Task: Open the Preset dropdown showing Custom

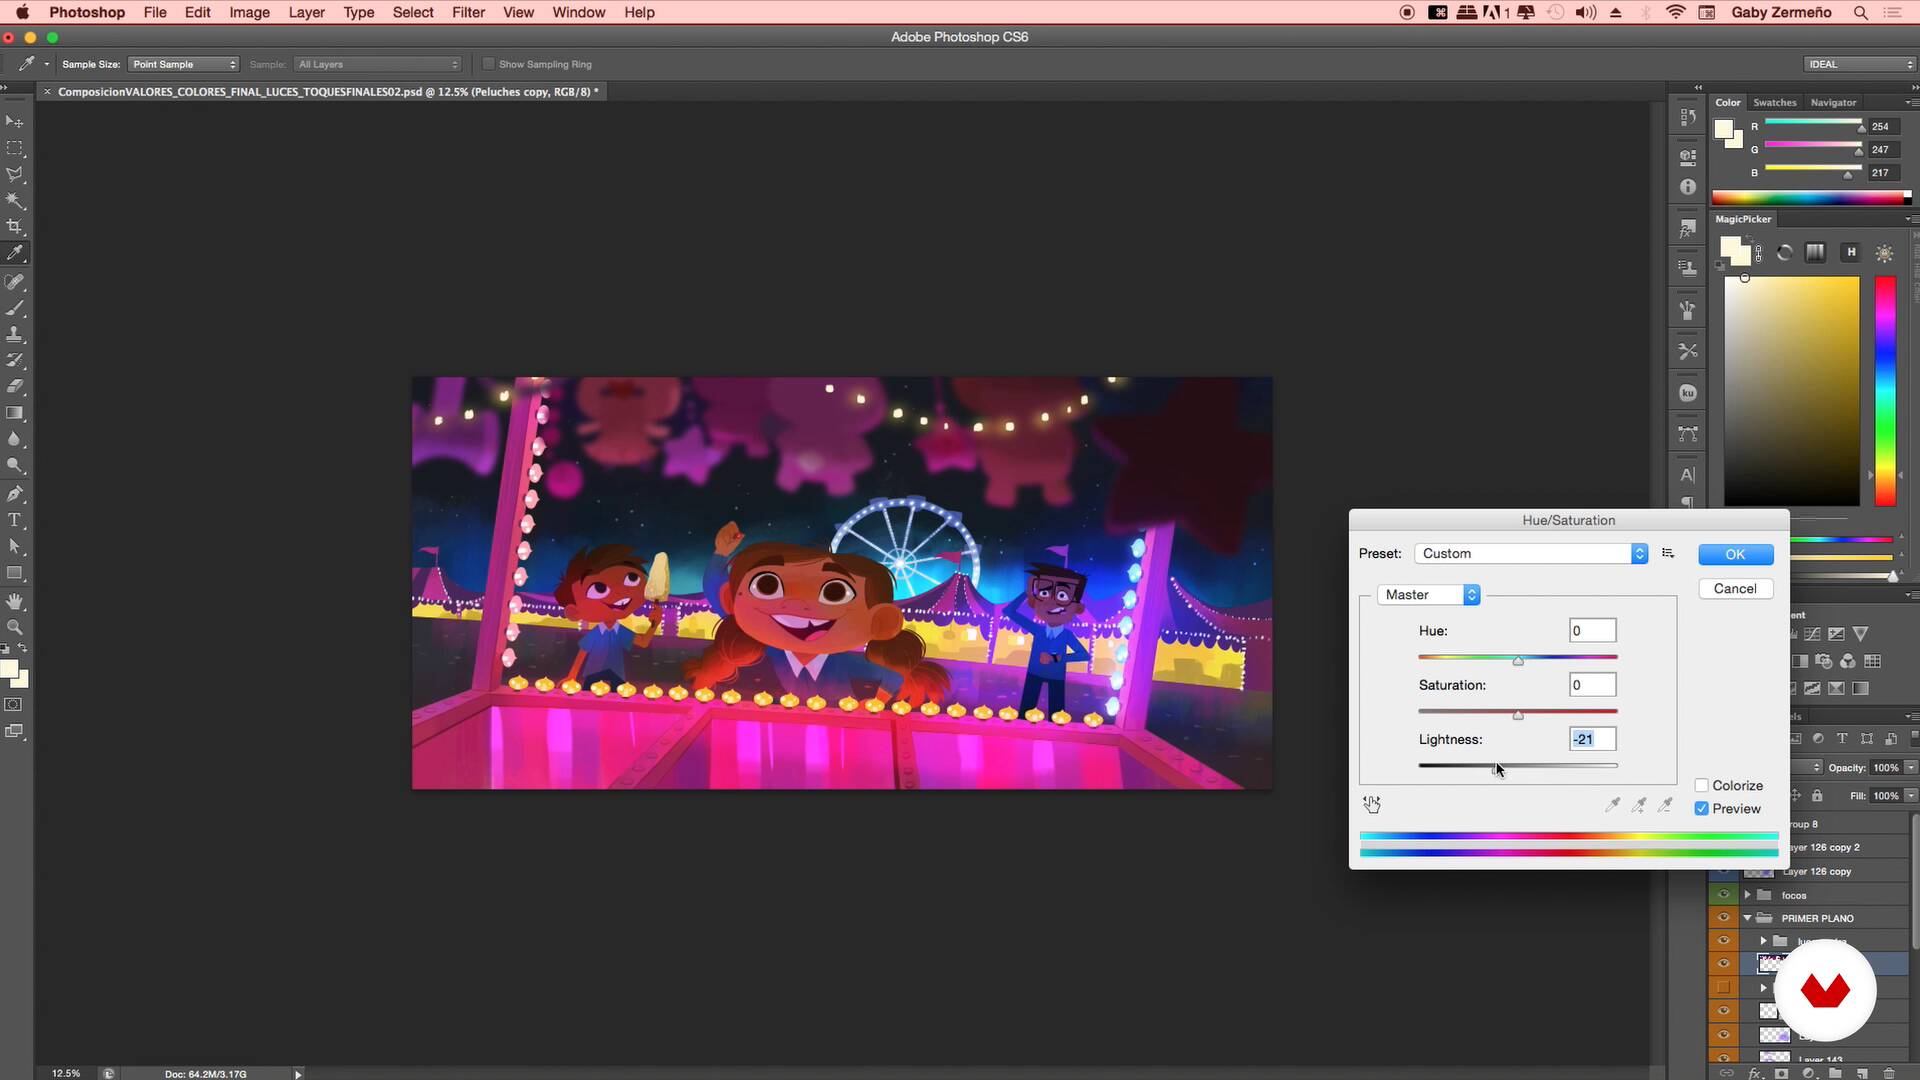Action: [x=1531, y=553]
